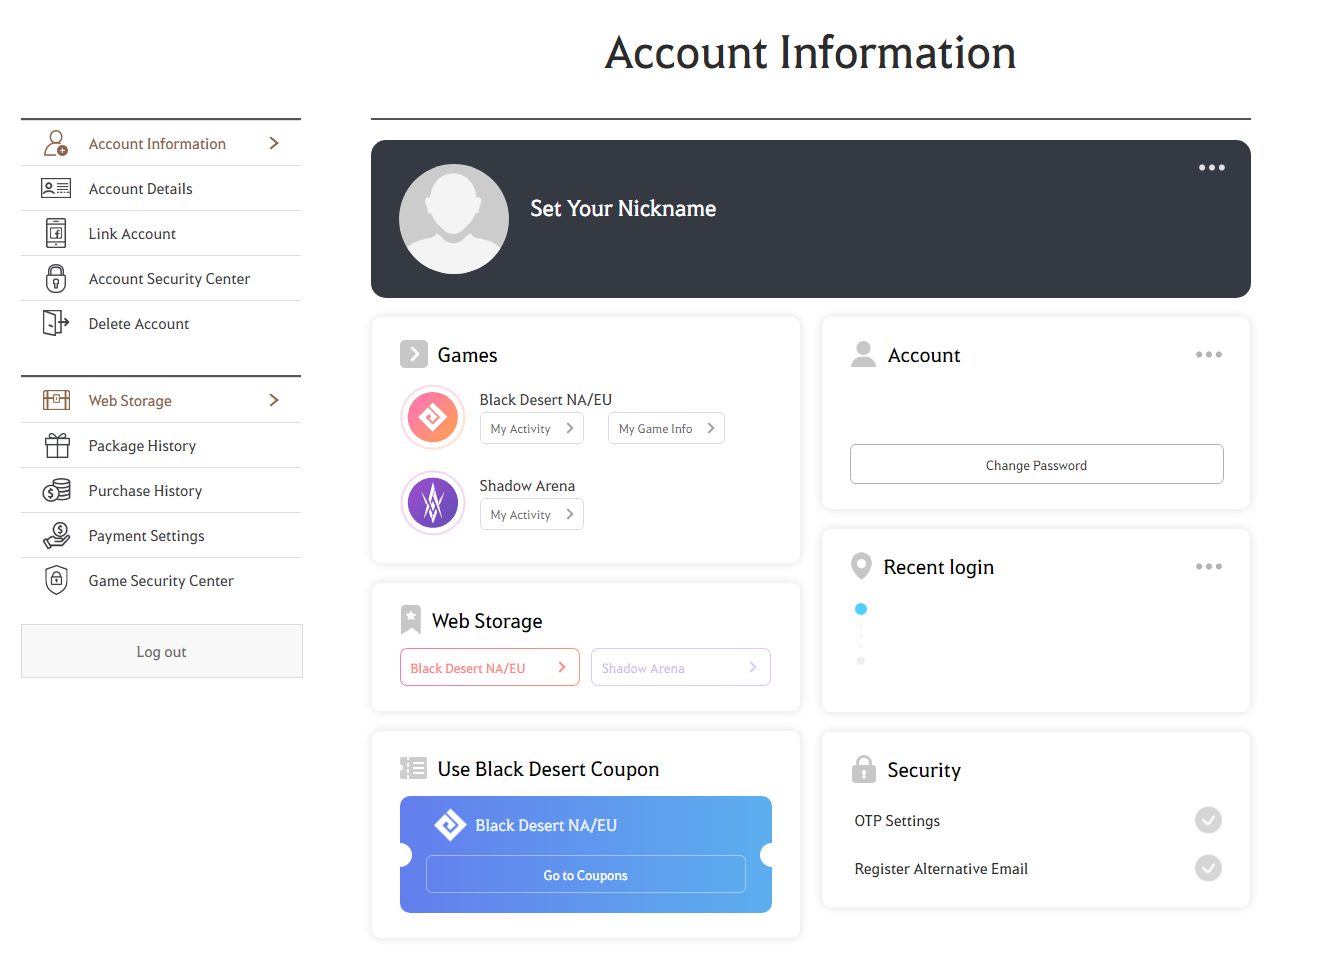
Task: Click the Use Black Desert Coupon heading
Action: (x=548, y=768)
